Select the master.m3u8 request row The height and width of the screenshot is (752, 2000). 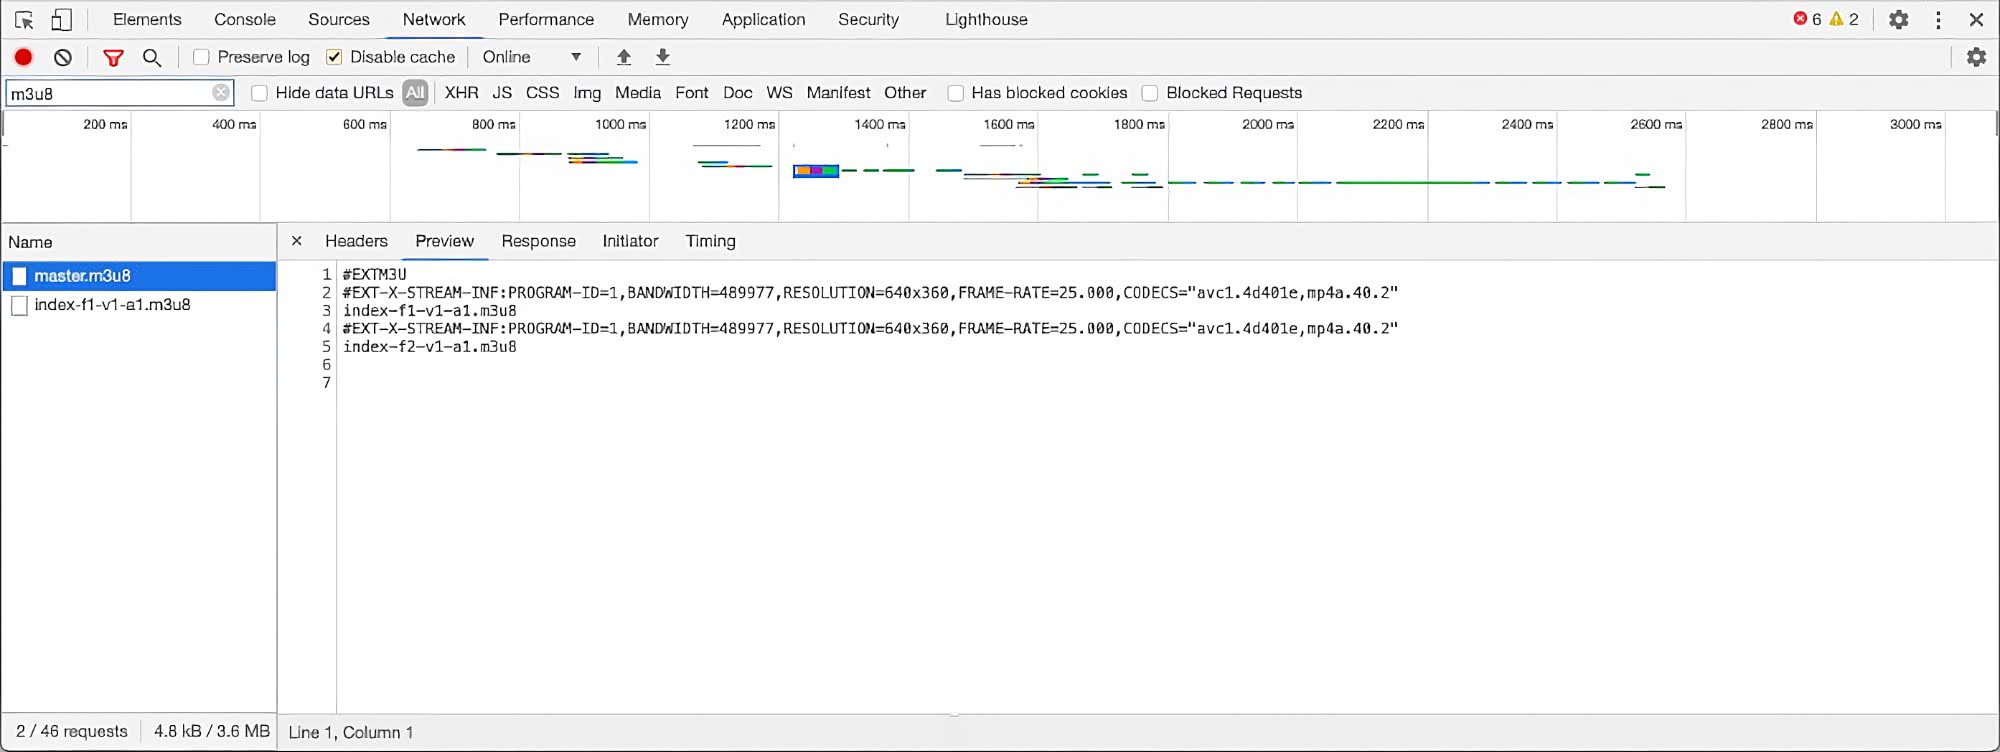click(139, 276)
